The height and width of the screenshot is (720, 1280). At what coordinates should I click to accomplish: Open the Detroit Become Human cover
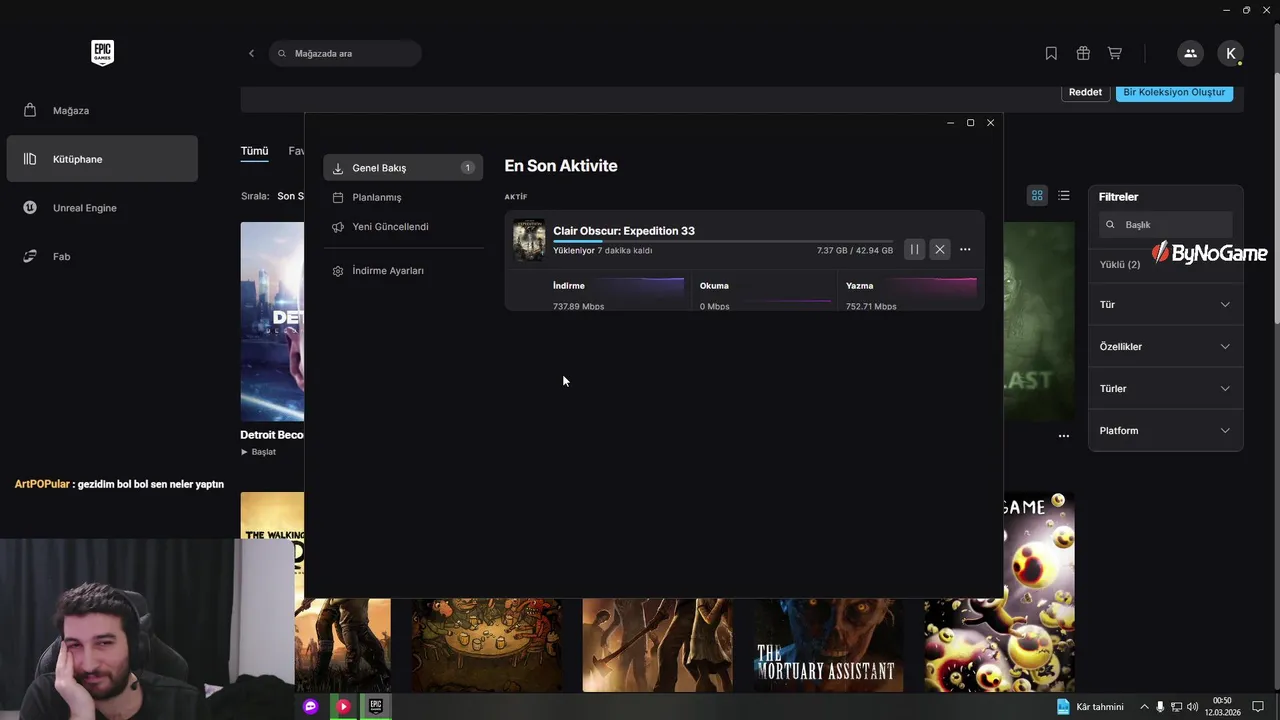272,321
